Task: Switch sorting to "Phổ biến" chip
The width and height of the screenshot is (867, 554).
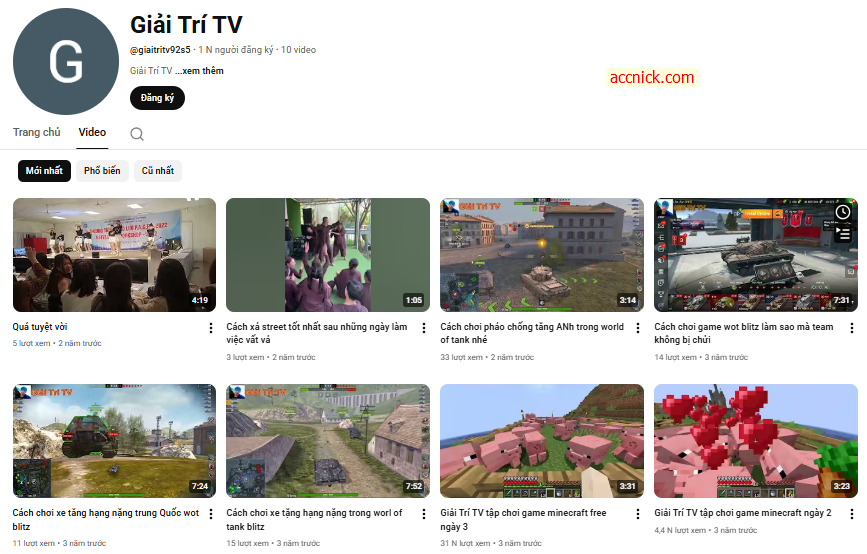Action: point(102,171)
